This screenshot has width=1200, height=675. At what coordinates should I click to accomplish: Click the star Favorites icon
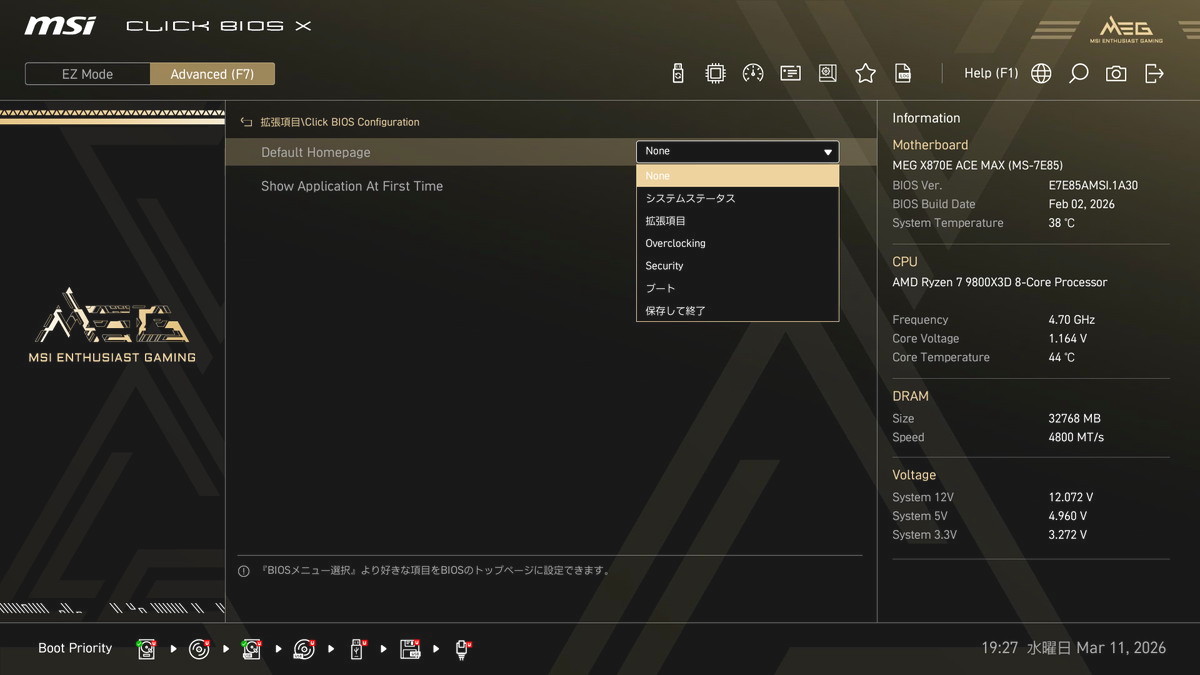pos(866,73)
